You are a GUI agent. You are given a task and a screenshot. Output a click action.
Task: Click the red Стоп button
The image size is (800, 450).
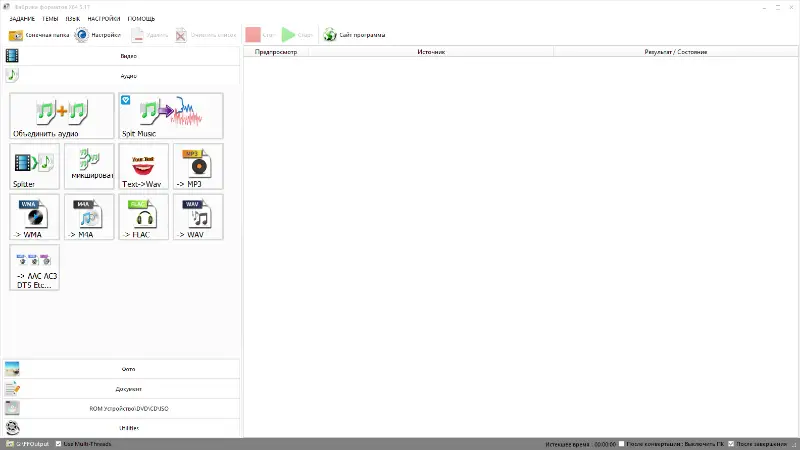coord(260,35)
